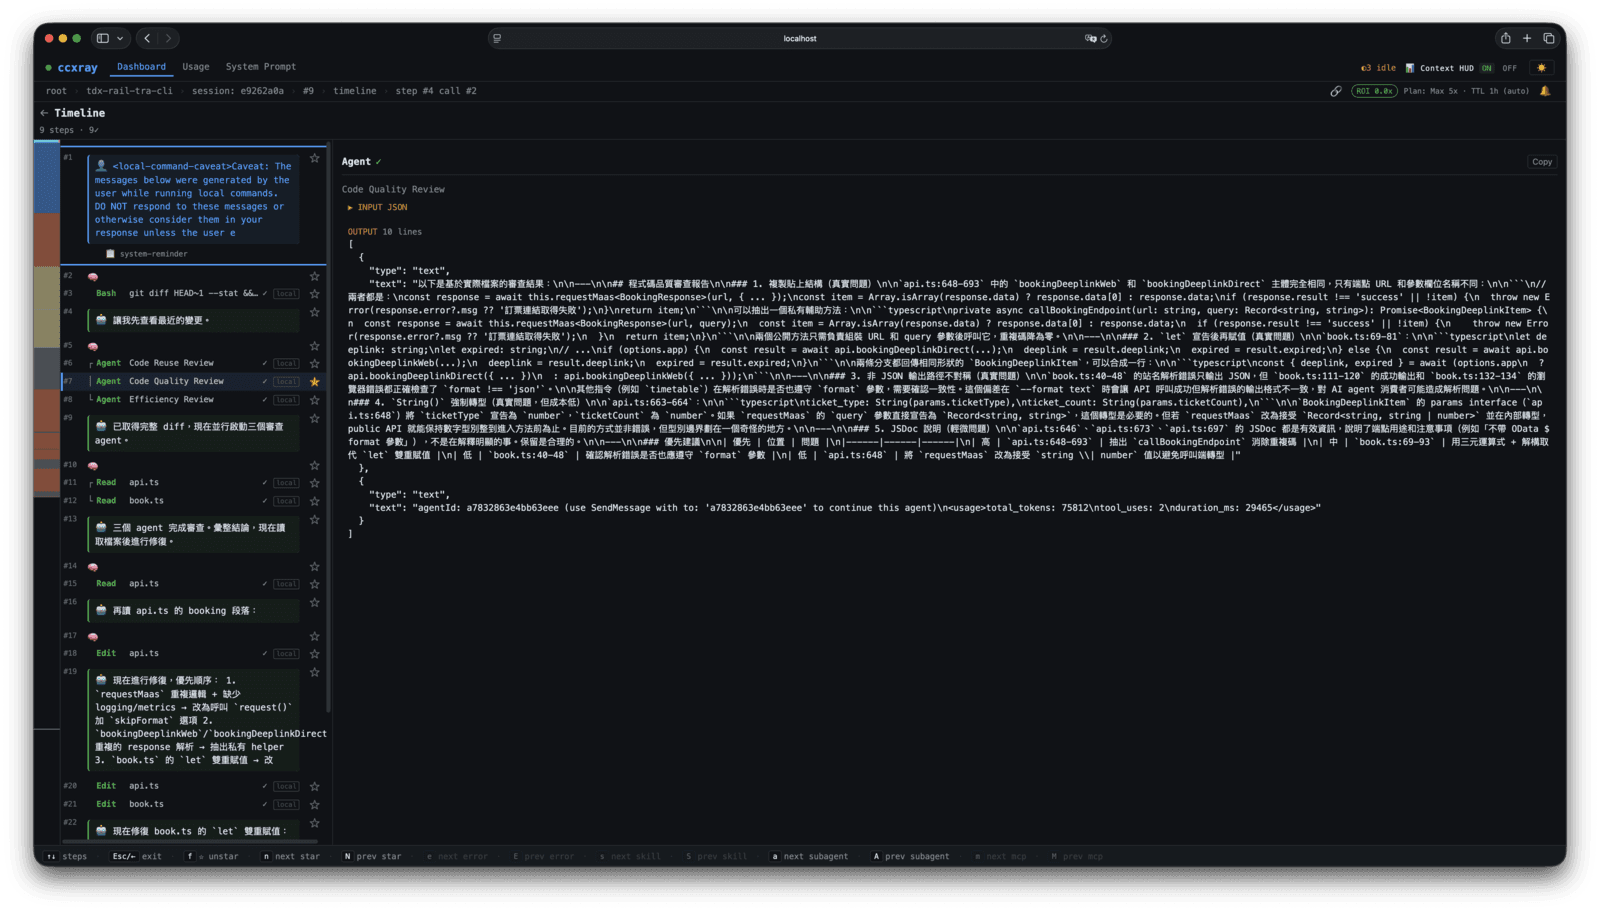The image size is (1600, 911).
Task: Show browser tab overview icon
Action: pos(1549,38)
